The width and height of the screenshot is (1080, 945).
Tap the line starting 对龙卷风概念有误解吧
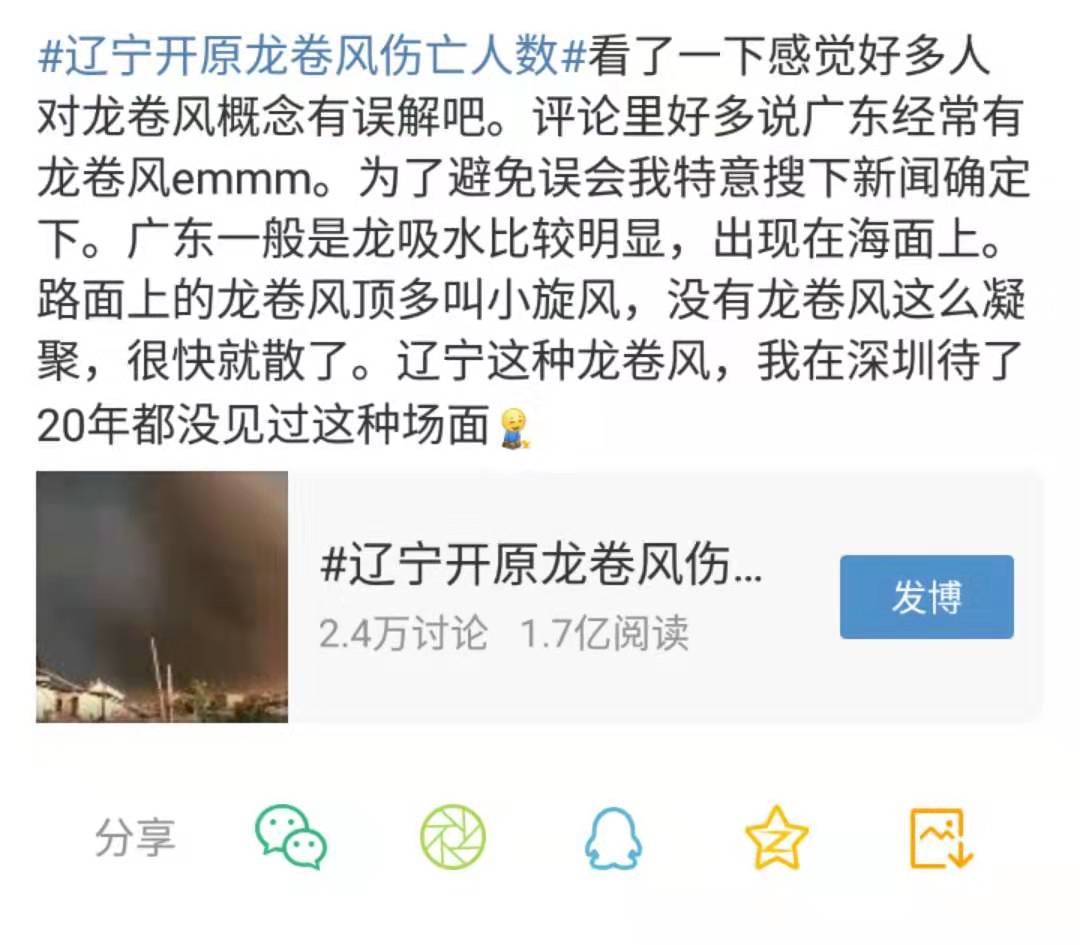(530, 117)
